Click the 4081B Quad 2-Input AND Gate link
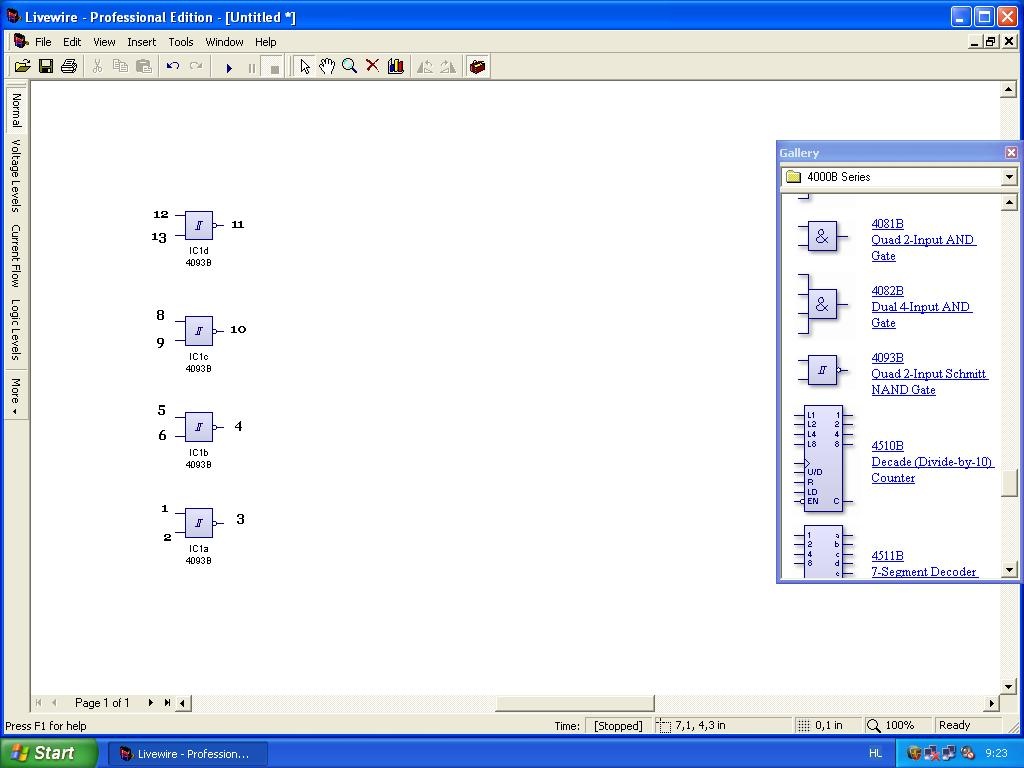The height and width of the screenshot is (768, 1024). pyautogui.click(x=923, y=240)
